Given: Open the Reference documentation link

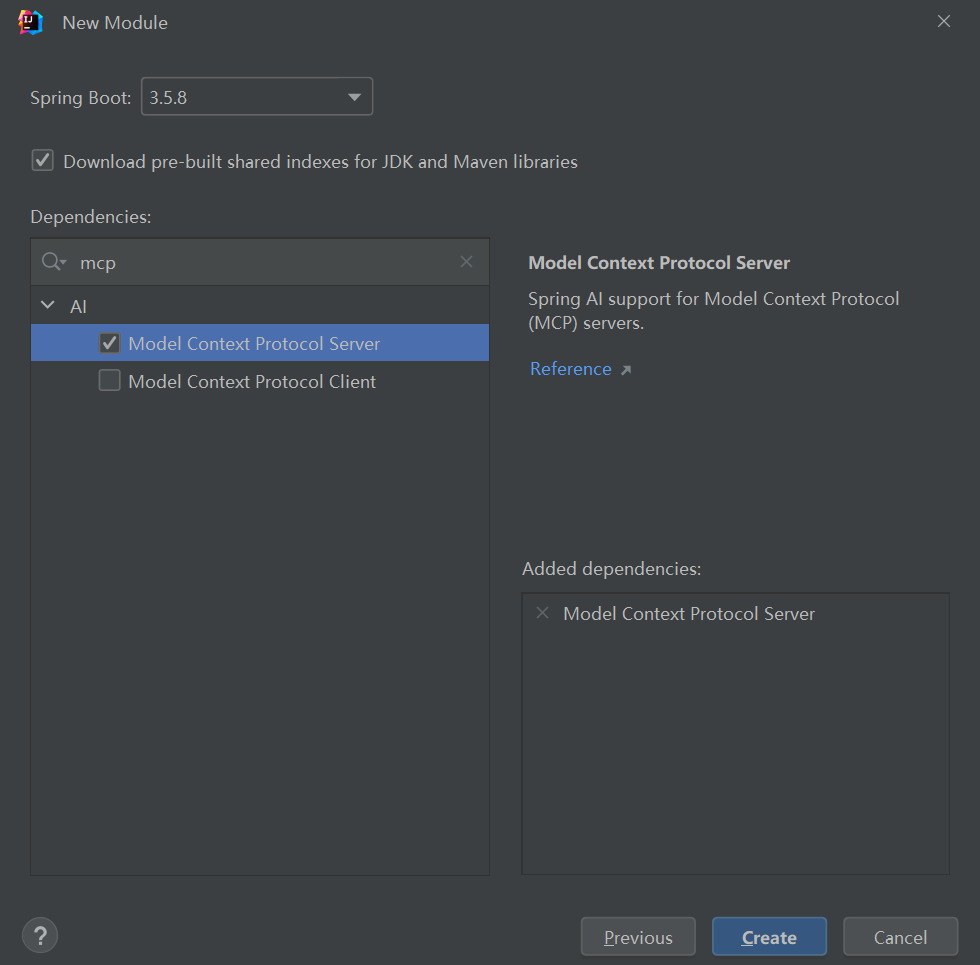Looking at the screenshot, I should (x=570, y=369).
